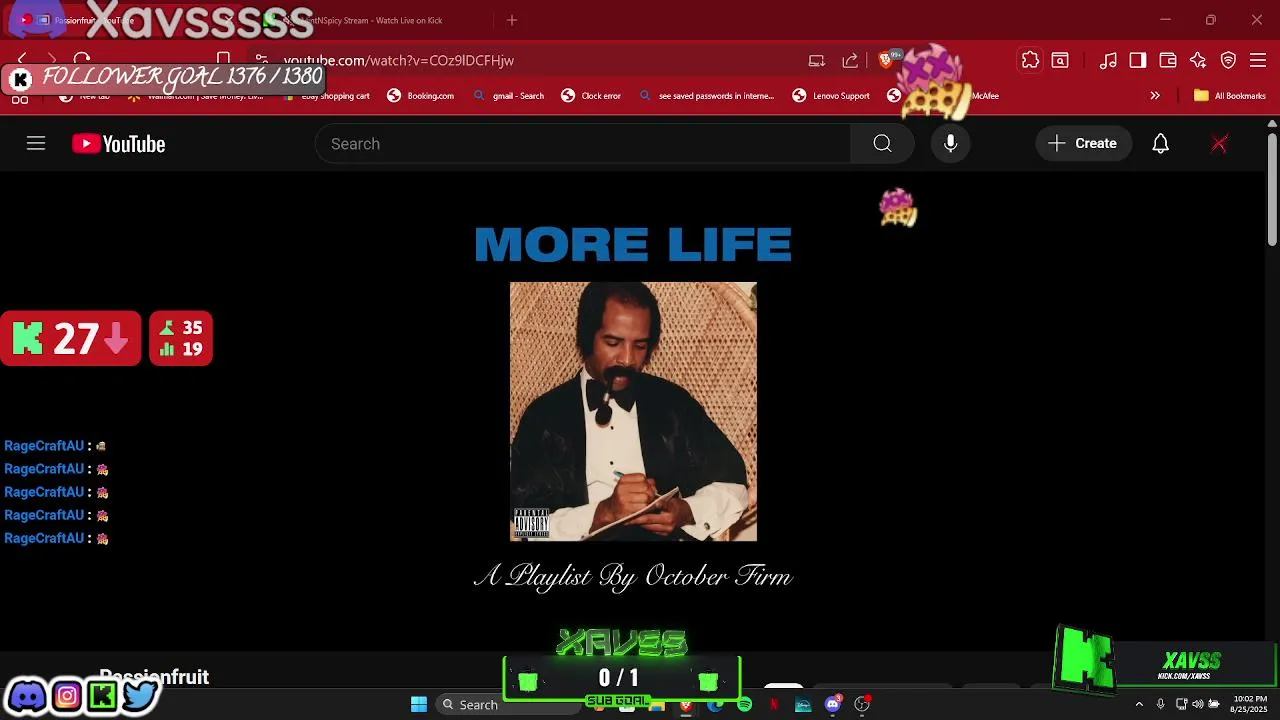1280x720 pixels.
Task: Open the Windows Start menu
Action: click(419, 705)
